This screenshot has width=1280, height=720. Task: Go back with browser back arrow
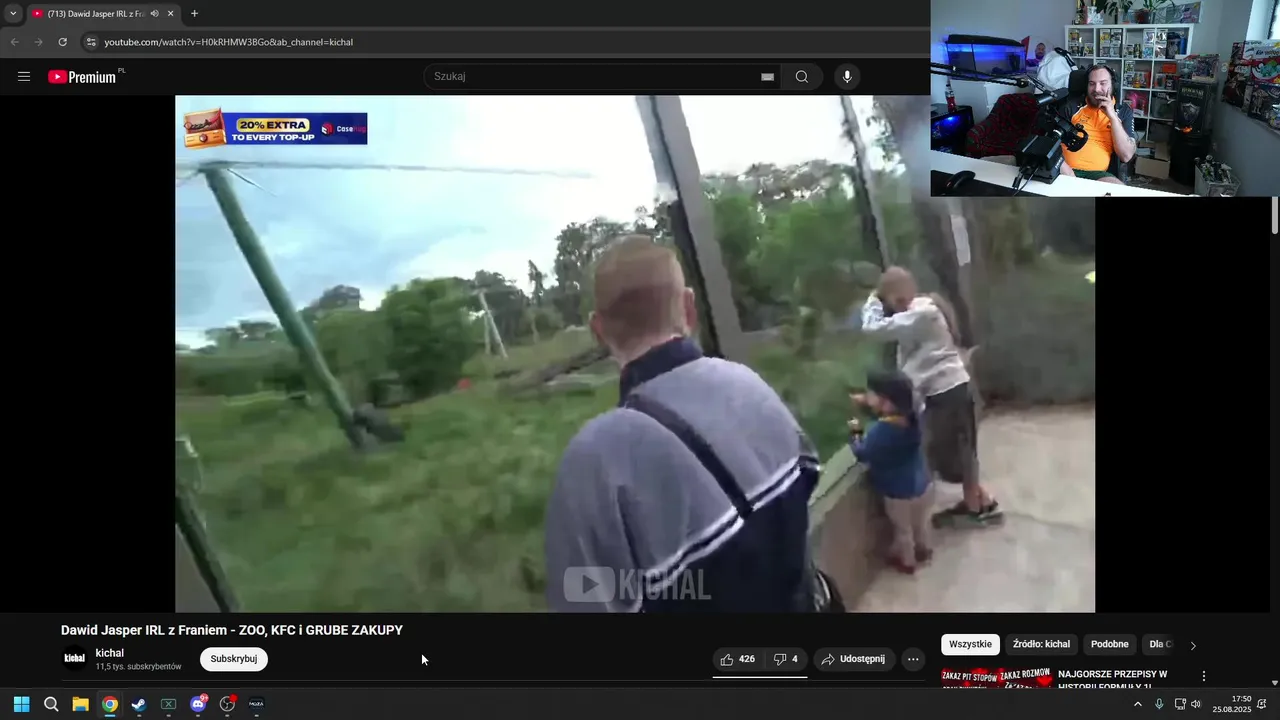(x=14, y=42)
